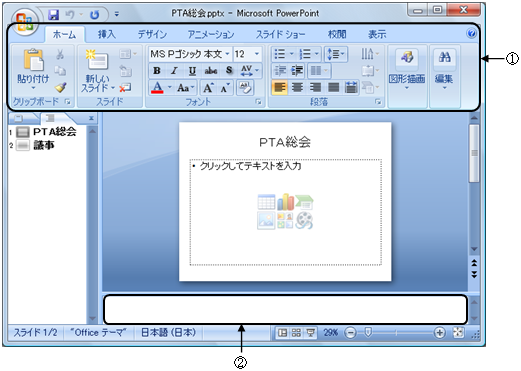The image size is (521, 371).
Task: Open the MS Pゴシック font name dropdown
Action: click(227, 54)
